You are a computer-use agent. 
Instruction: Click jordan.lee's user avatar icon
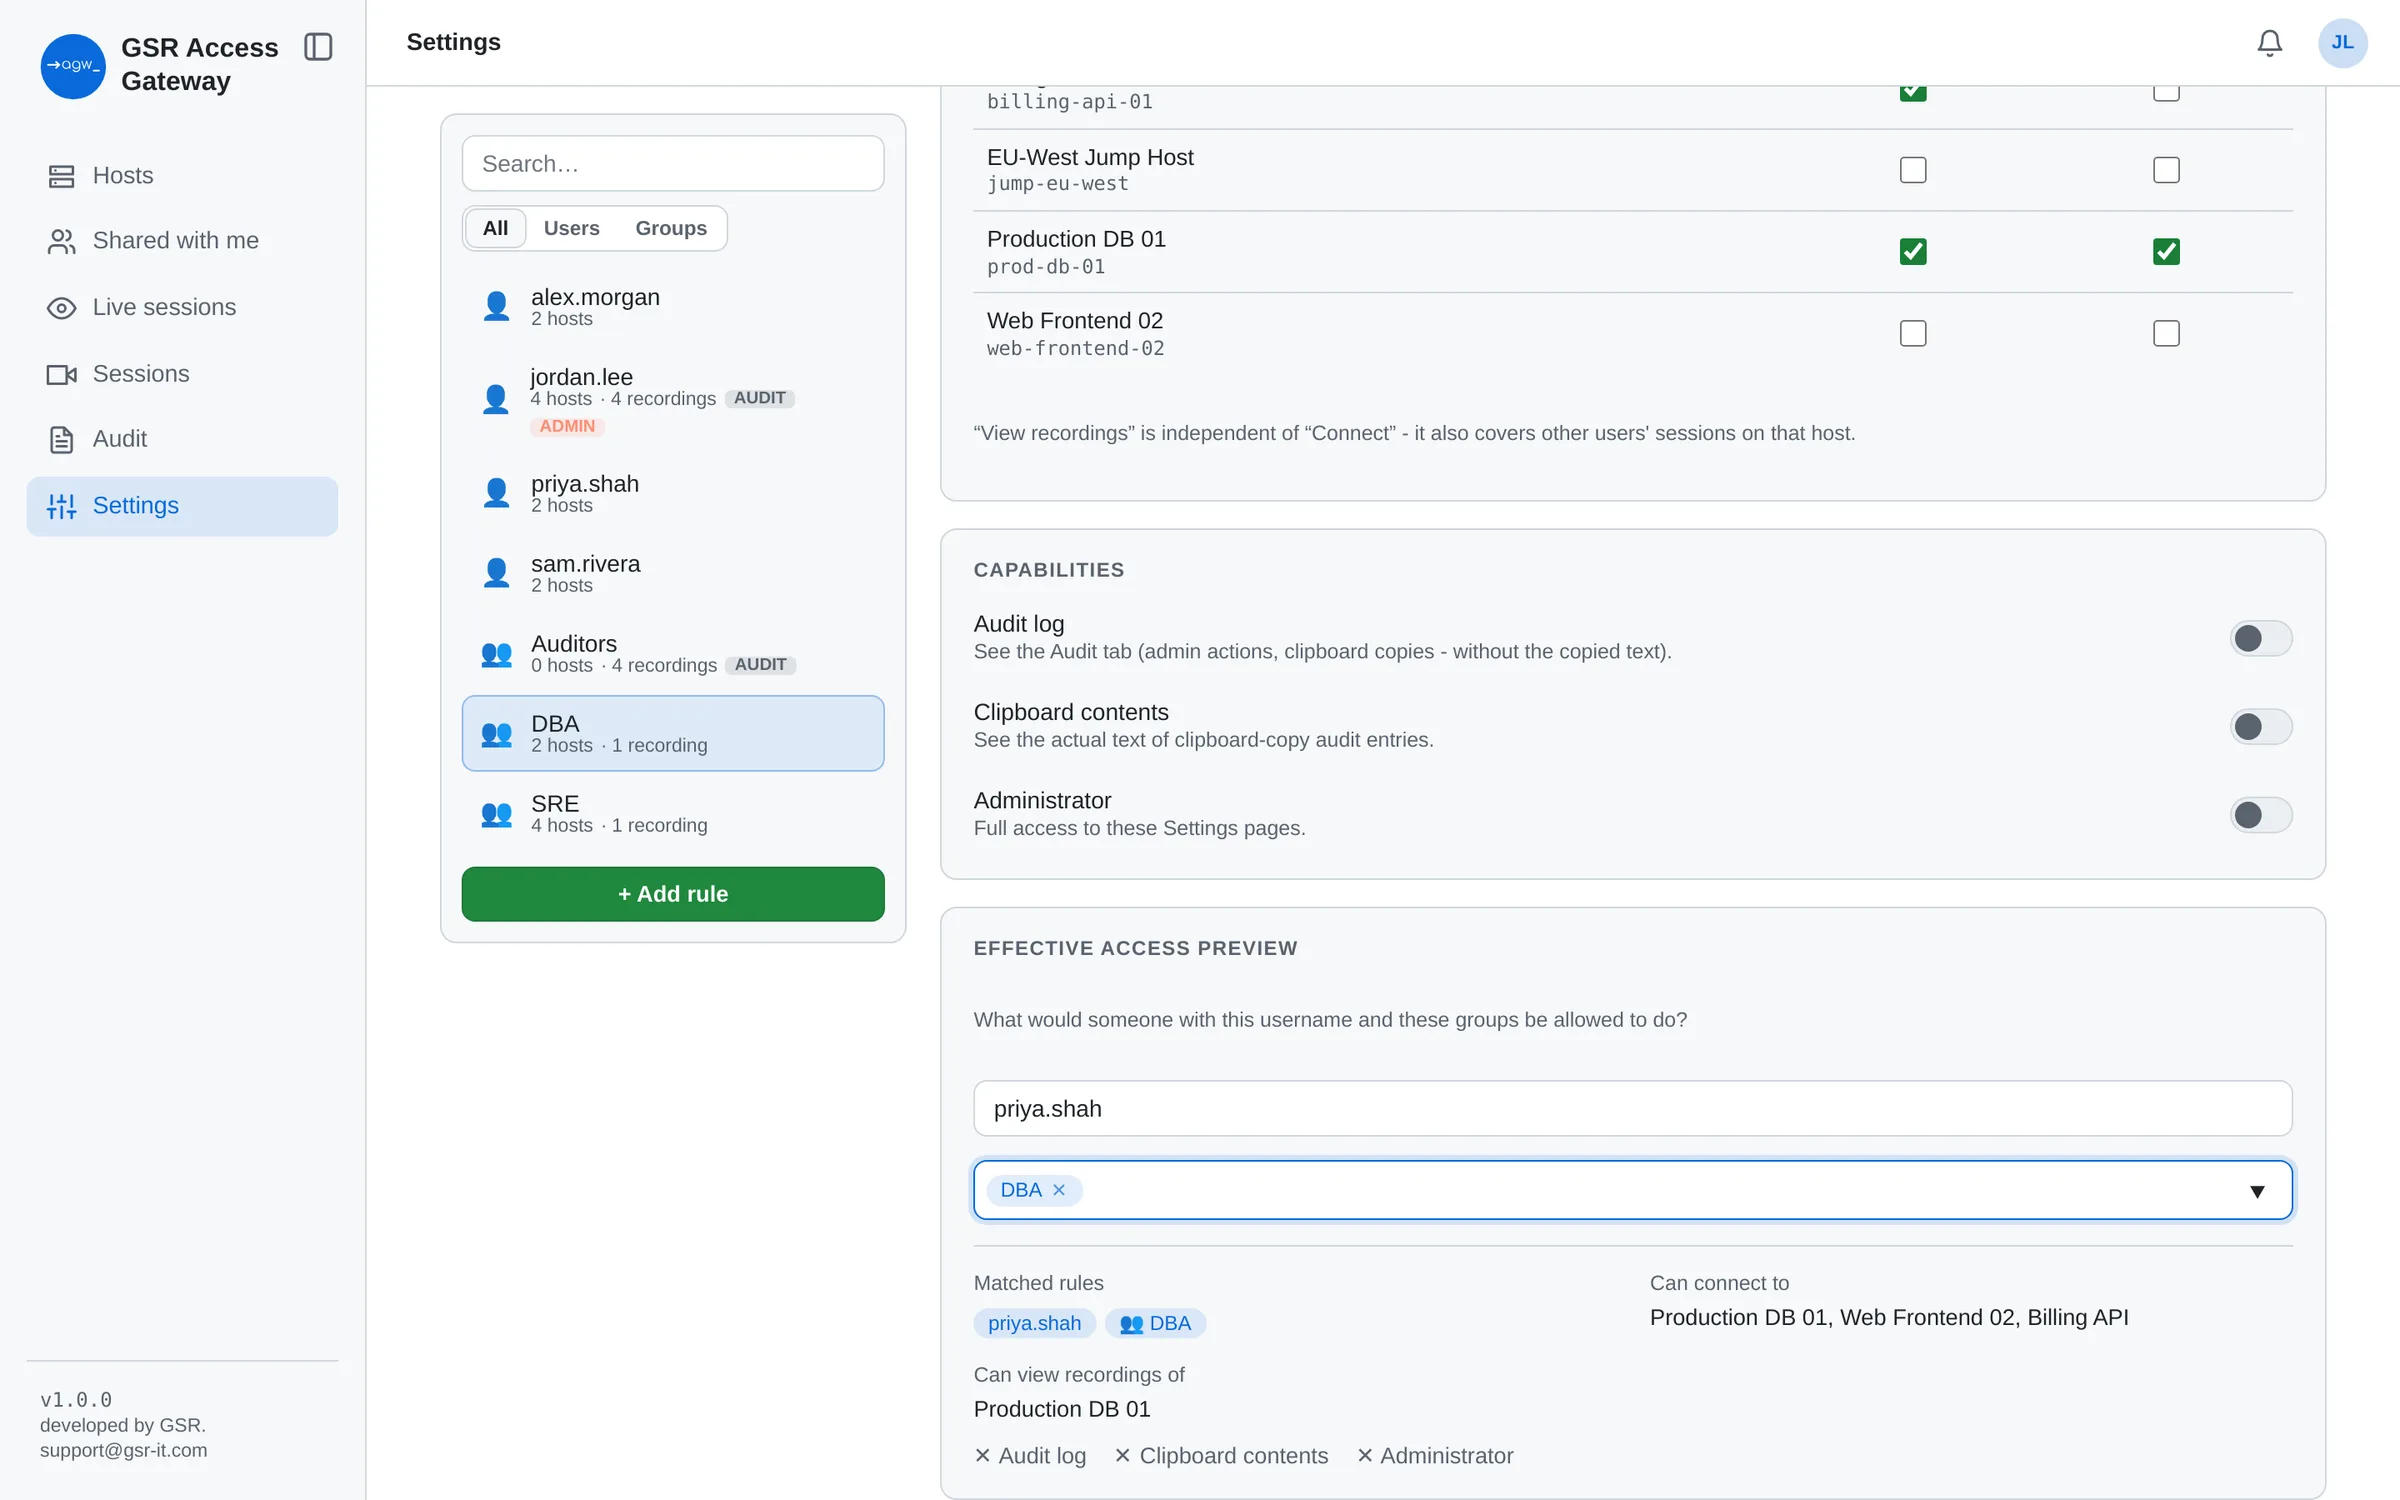point(496,399)
